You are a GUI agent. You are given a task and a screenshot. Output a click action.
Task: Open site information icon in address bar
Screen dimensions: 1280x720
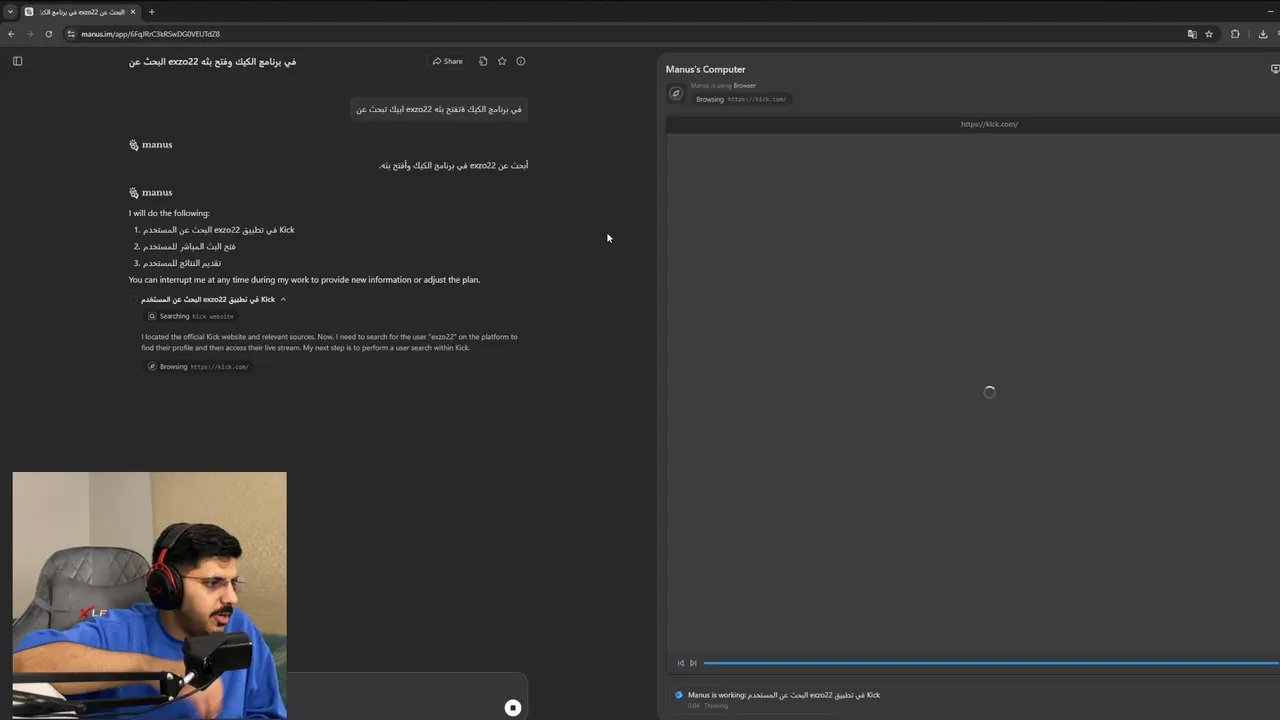pos(71,34)
